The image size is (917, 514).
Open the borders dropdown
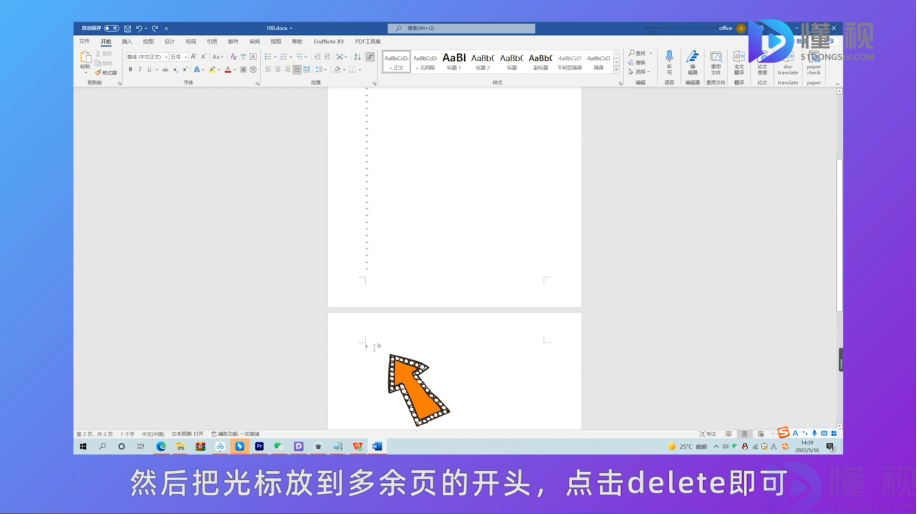click(x=359, y=70)
